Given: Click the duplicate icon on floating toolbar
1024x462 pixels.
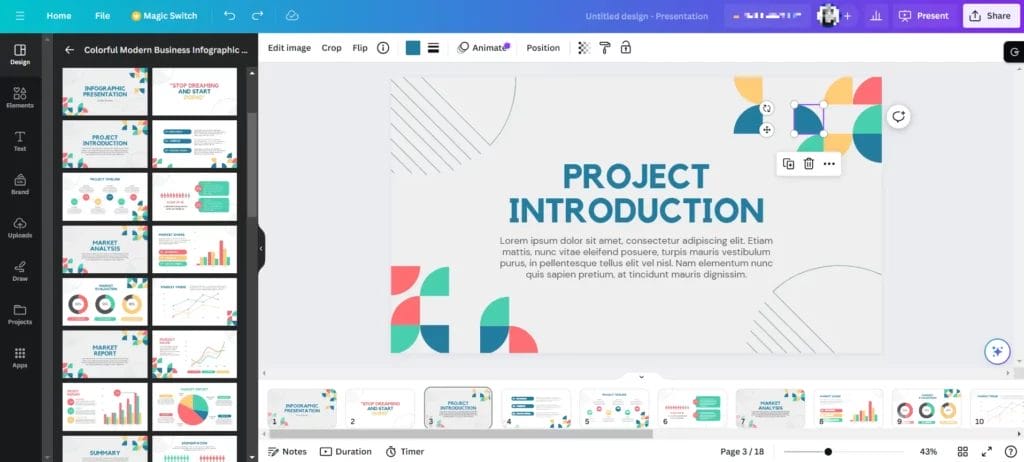Looking at the screenshot, I should [x=788, y=163].
